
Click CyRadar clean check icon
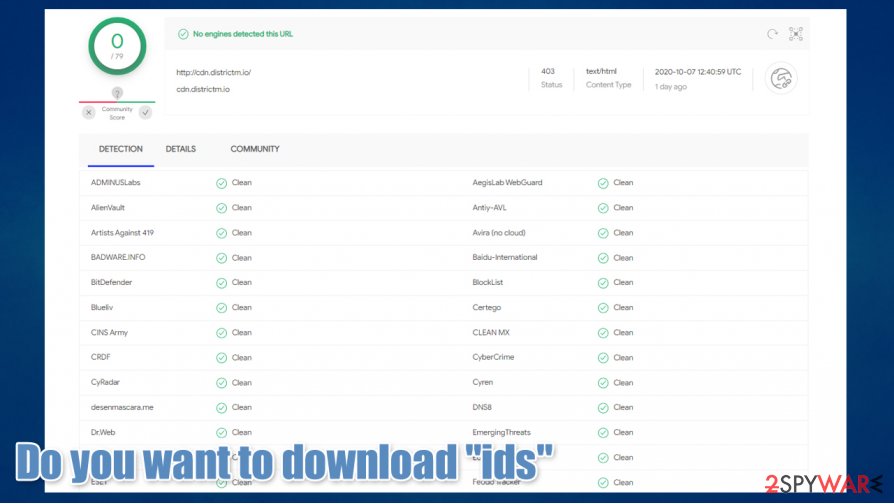pos(221,383)
